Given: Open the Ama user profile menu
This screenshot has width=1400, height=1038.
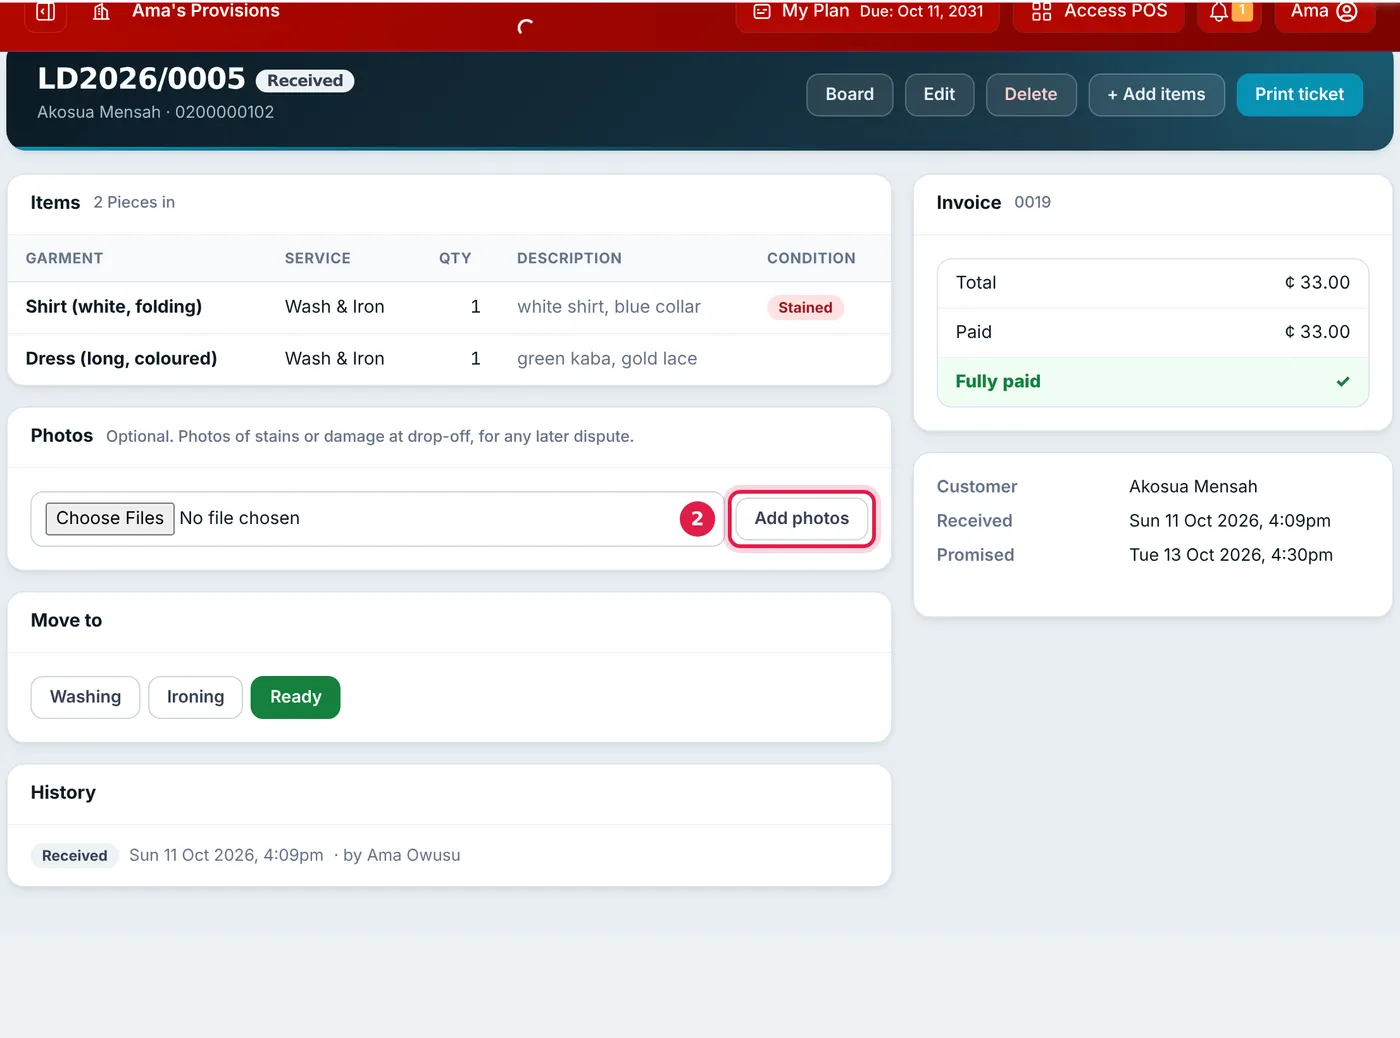Looking at the screenshot, I should point(1323,12).
